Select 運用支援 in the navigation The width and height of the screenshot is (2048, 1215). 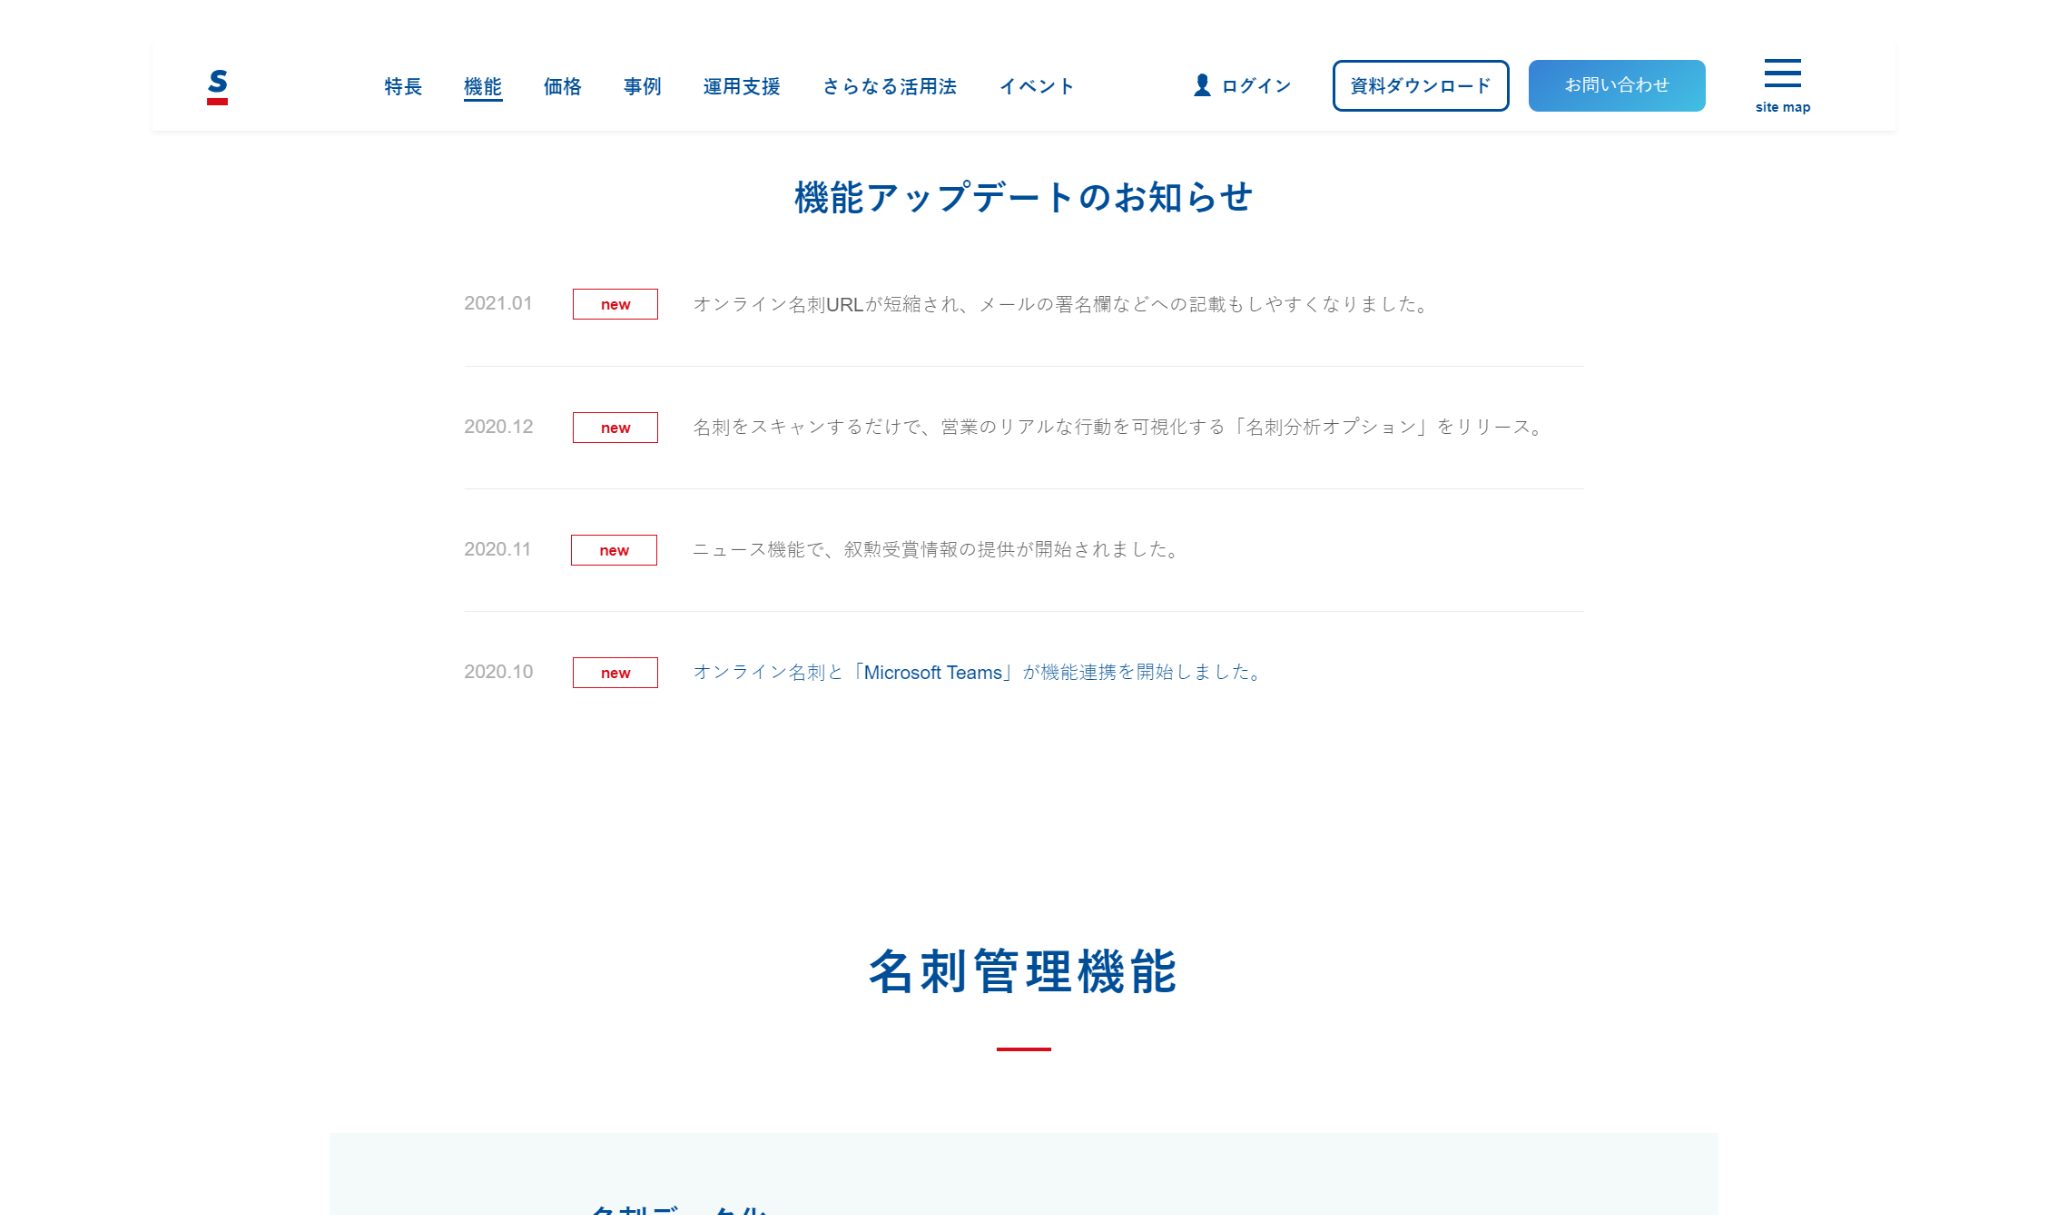(741, 87)
